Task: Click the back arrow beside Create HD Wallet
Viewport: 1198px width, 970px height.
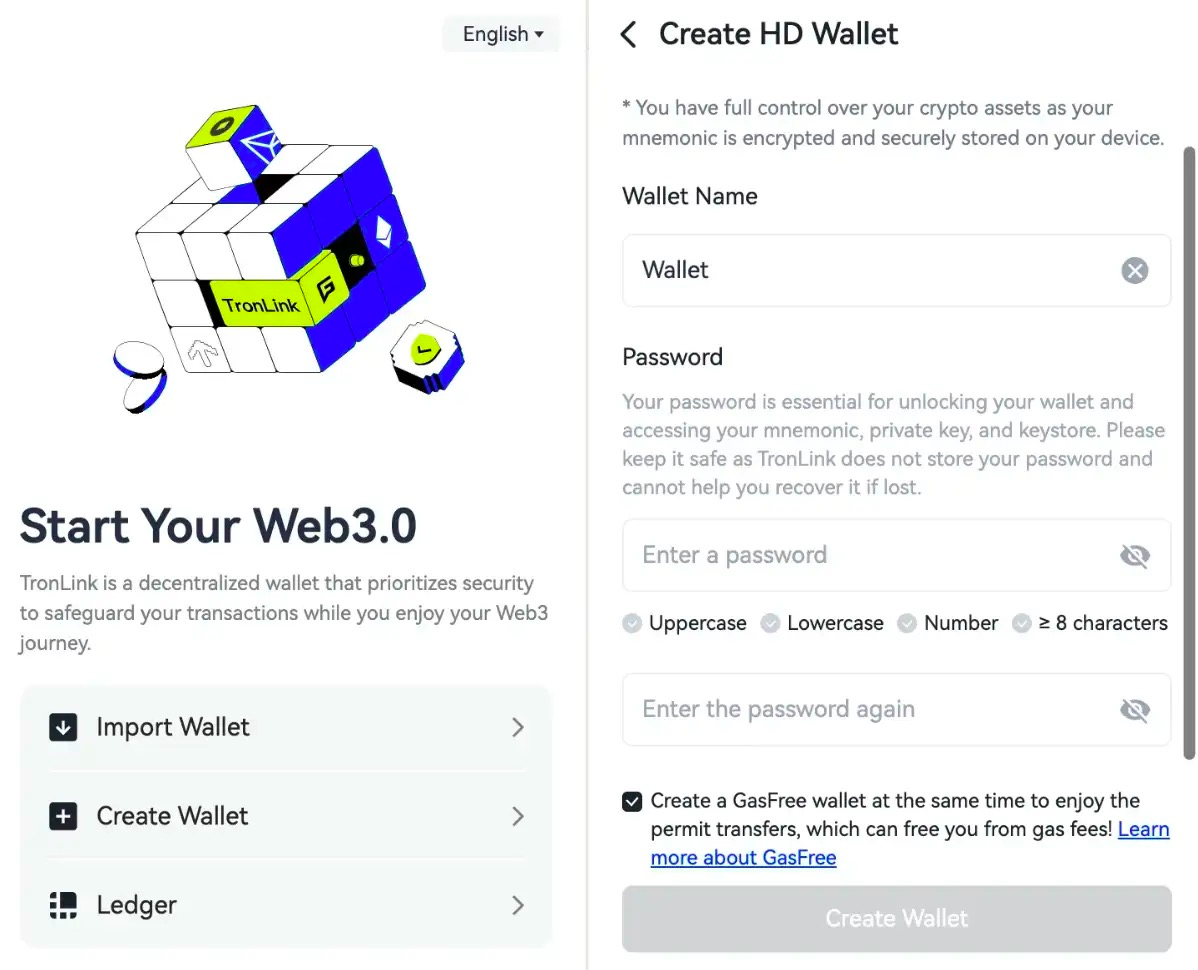Action: point(629,35)
